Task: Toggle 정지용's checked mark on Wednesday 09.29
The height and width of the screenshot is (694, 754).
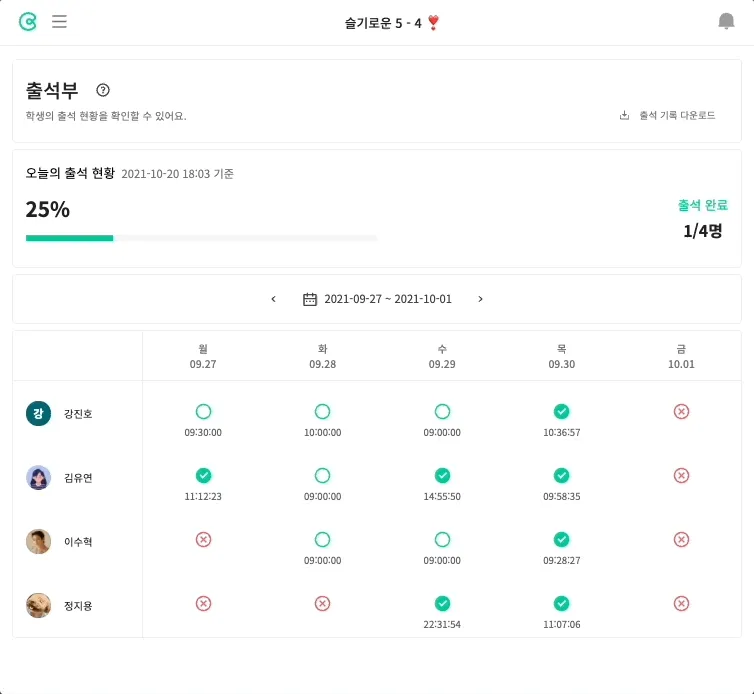Action: [442, 603]
